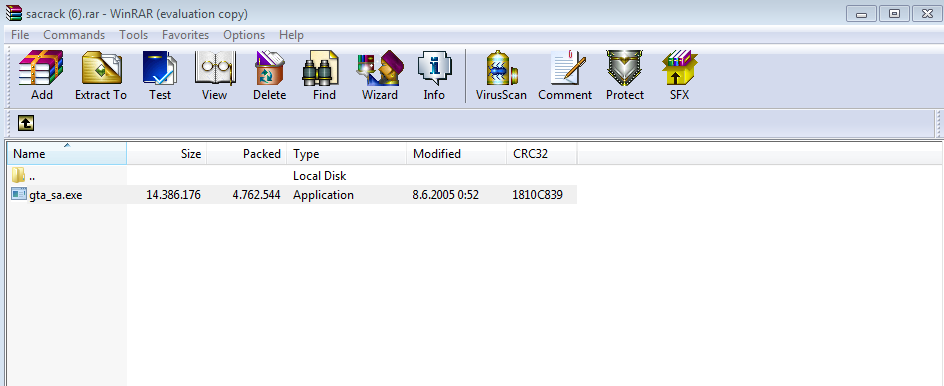Image resolution: width=944 pixels, height=386 pixels.
Task: Open the Find binoculars tool
Action: tap(324, 75)
